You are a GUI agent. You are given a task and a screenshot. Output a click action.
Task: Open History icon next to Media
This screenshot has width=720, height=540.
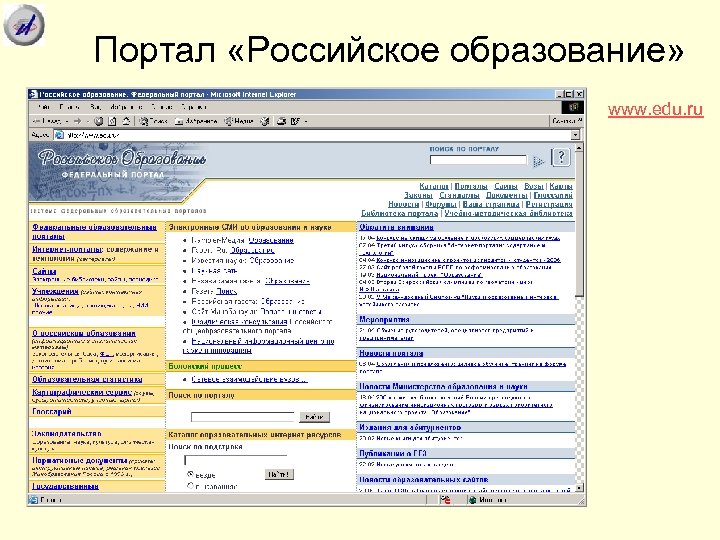click(x=265, y=121)
